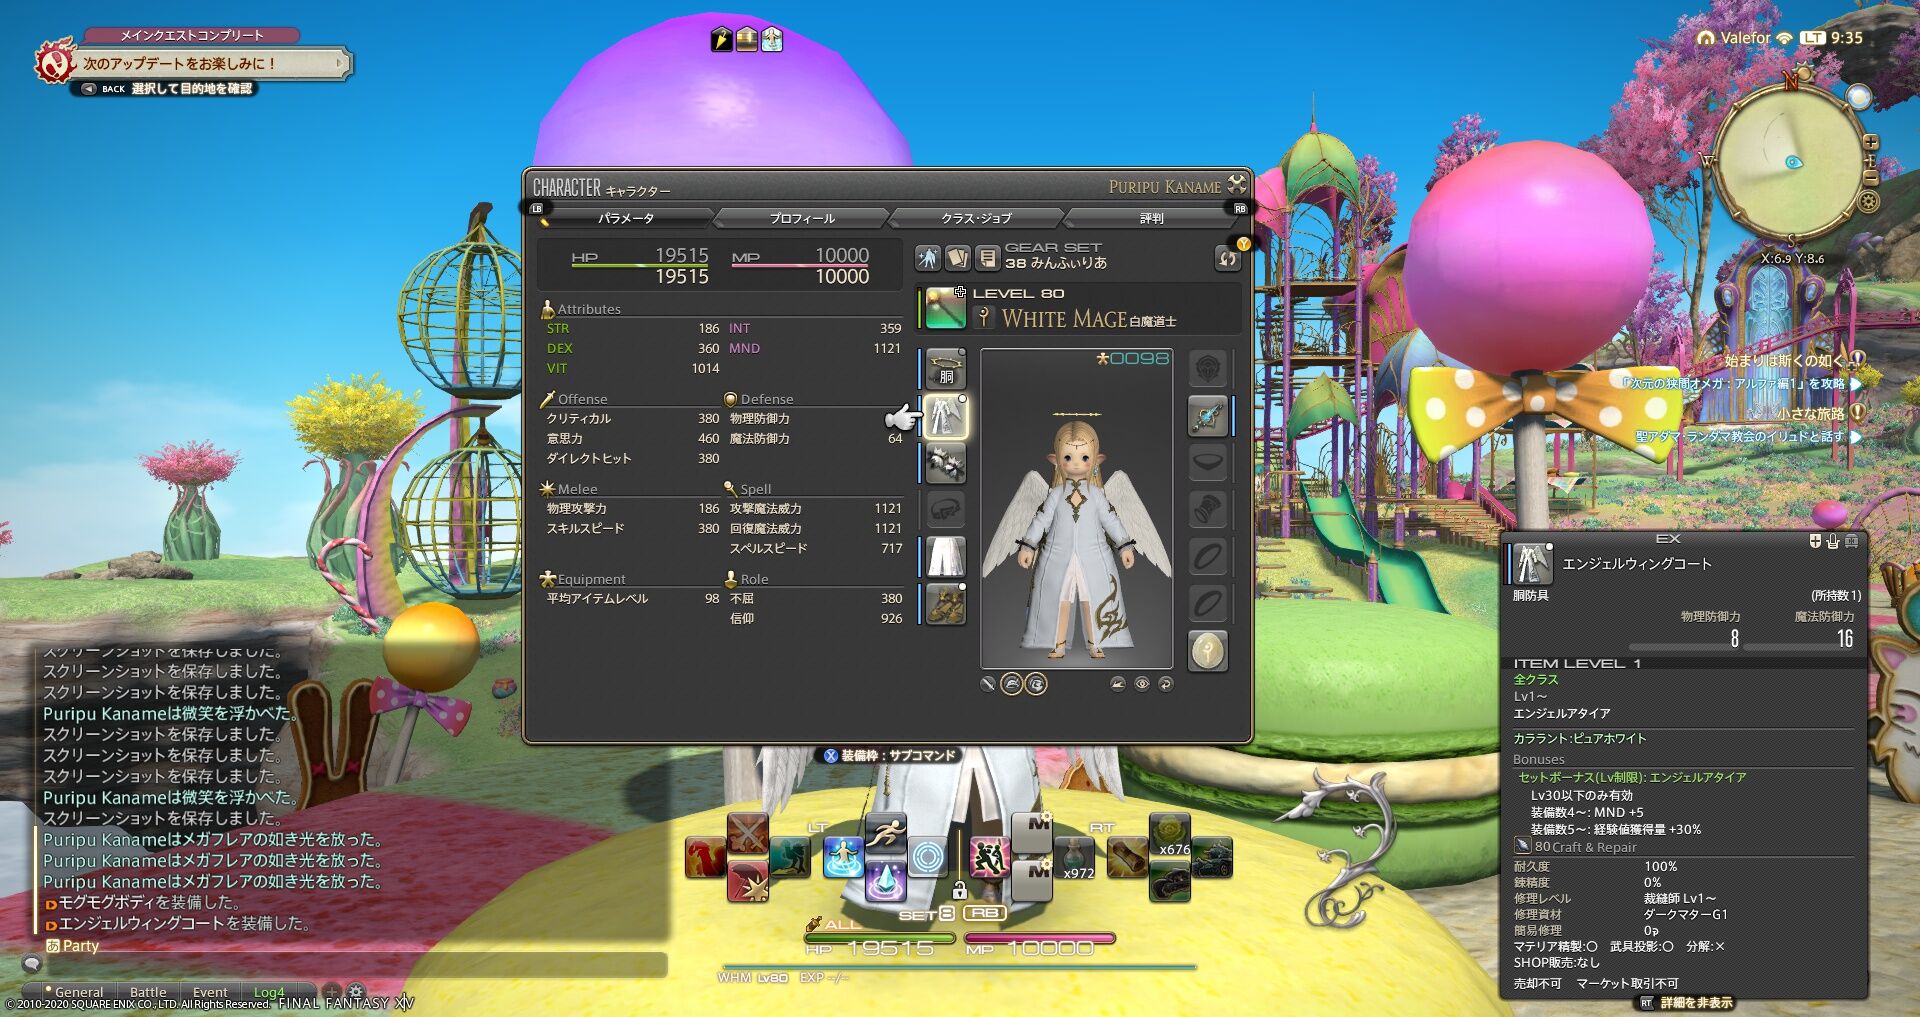The width and height of the screenshot is (1920, 1017).
Task: Select the empty waist belt slot
Action: point(945,511)
